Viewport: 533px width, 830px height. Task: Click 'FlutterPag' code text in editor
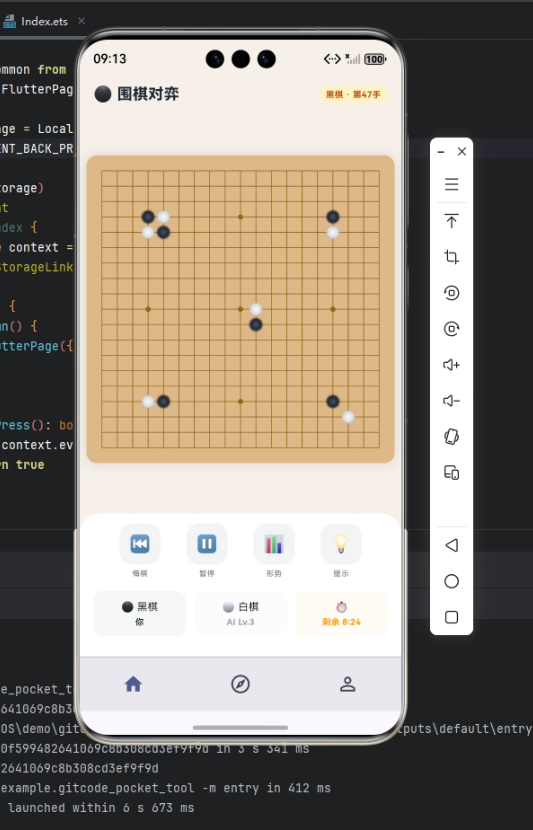click(x=37, y=89)
